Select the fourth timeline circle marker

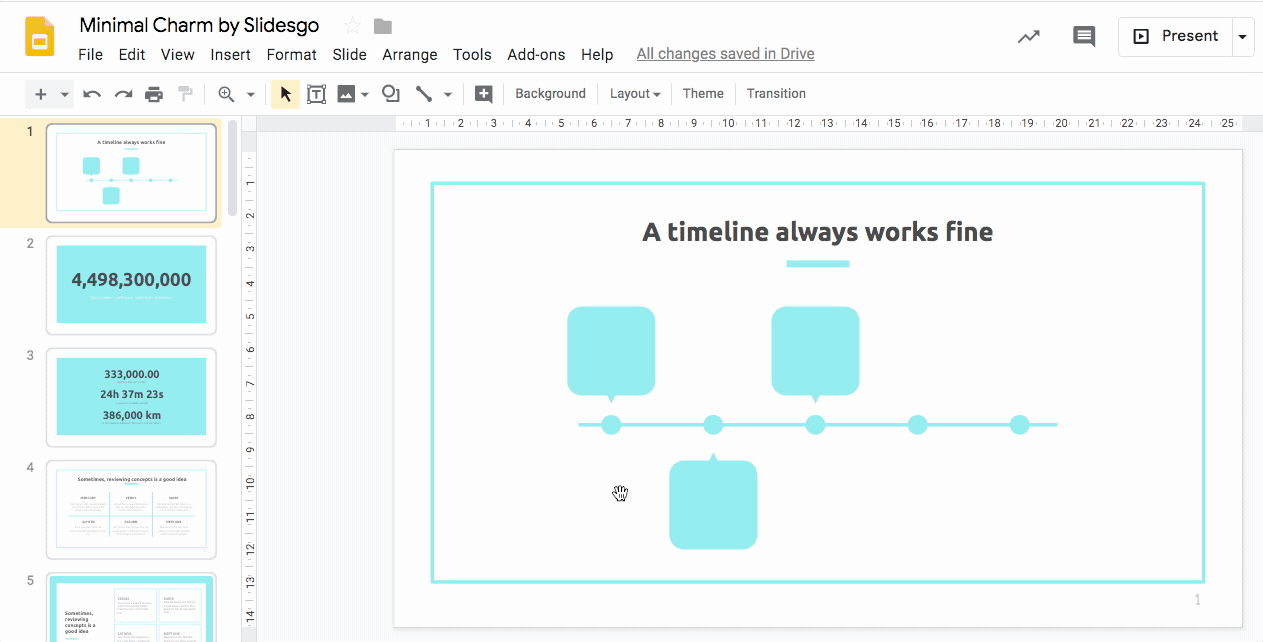pos(917,425)
